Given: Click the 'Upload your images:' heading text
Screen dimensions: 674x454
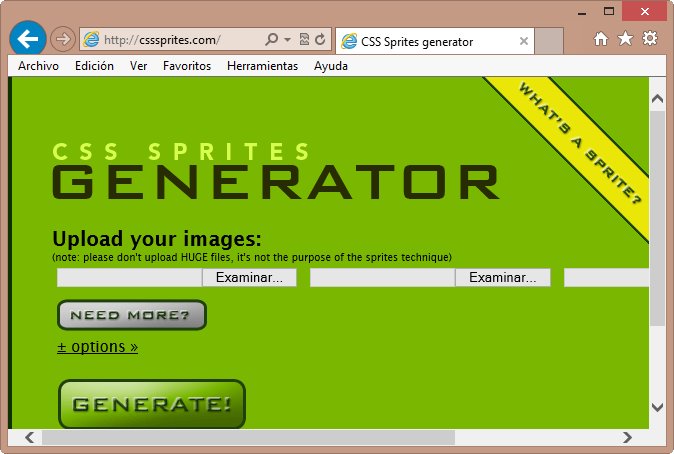Looking at the screenshot, I should click(x=157, y=239).
